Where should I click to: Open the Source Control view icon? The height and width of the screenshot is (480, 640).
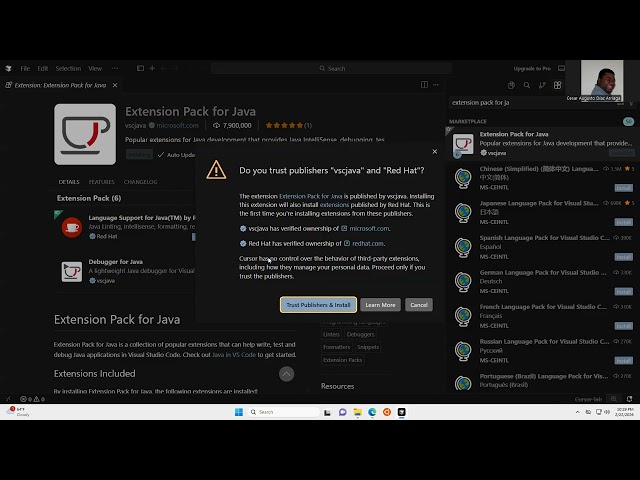click(542, 85)
